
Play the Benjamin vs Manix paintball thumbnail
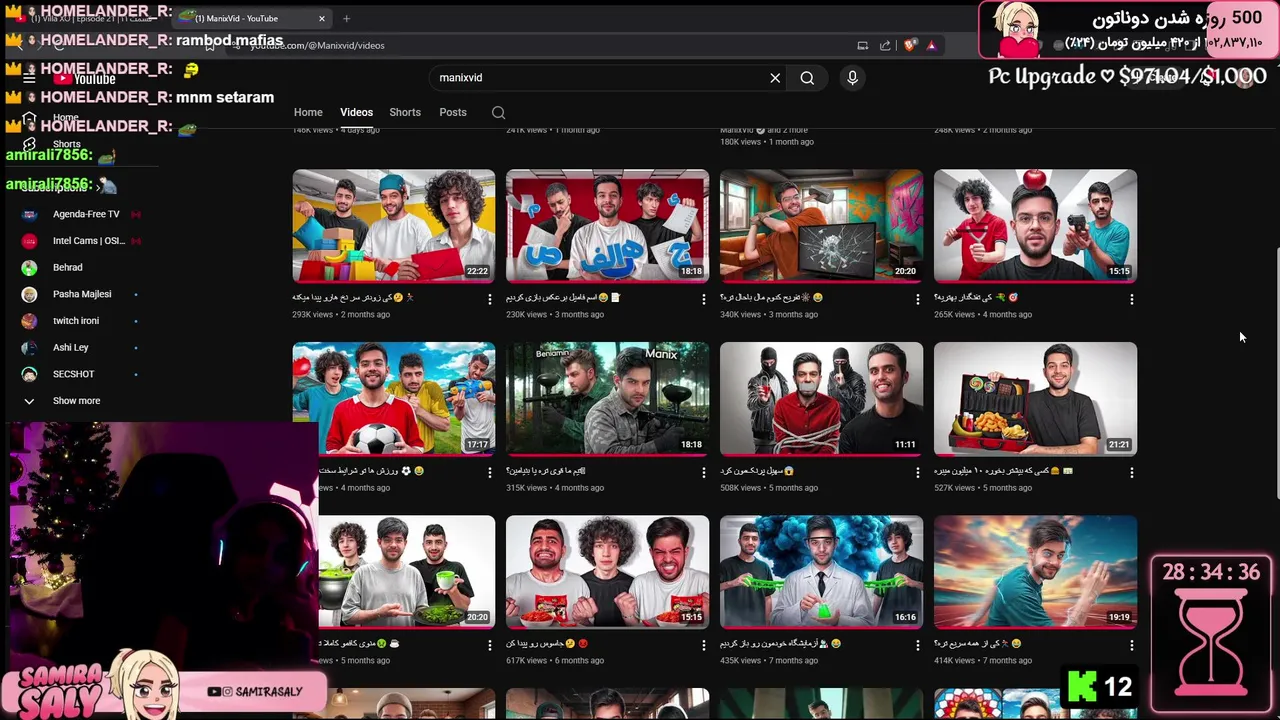[607, 399]
